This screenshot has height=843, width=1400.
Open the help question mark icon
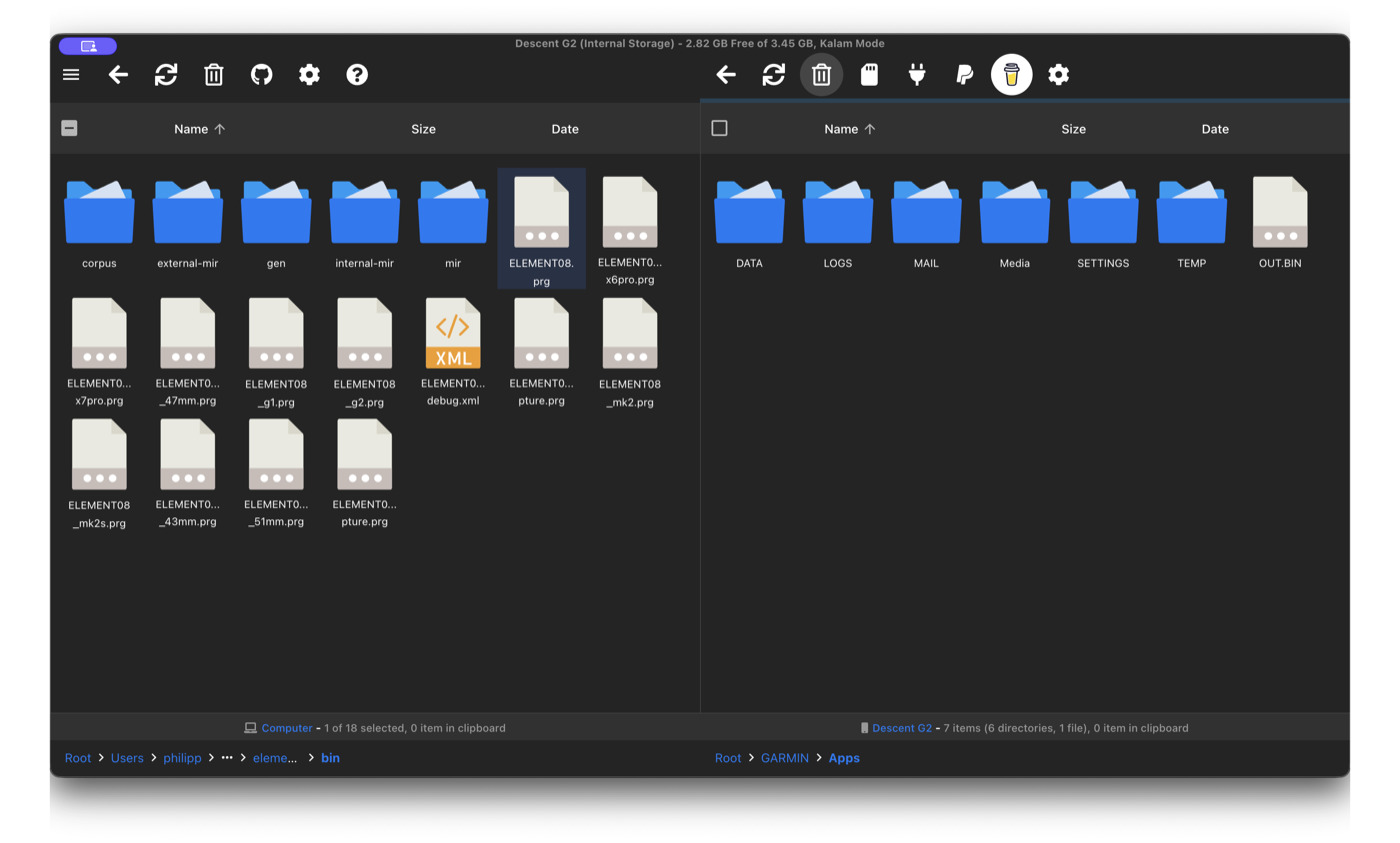pyautogui.click(x=357, y=75)
